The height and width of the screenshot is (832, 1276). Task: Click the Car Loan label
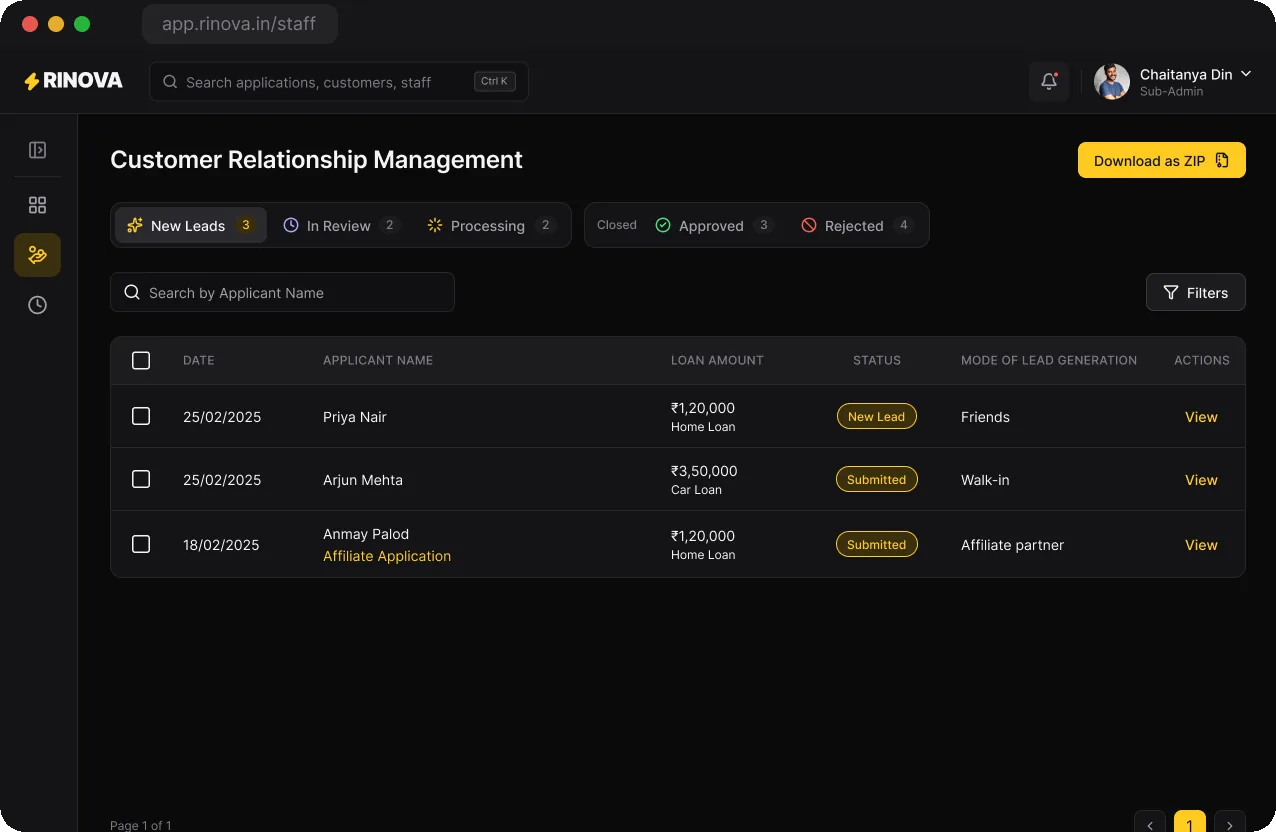click(696, 490)
